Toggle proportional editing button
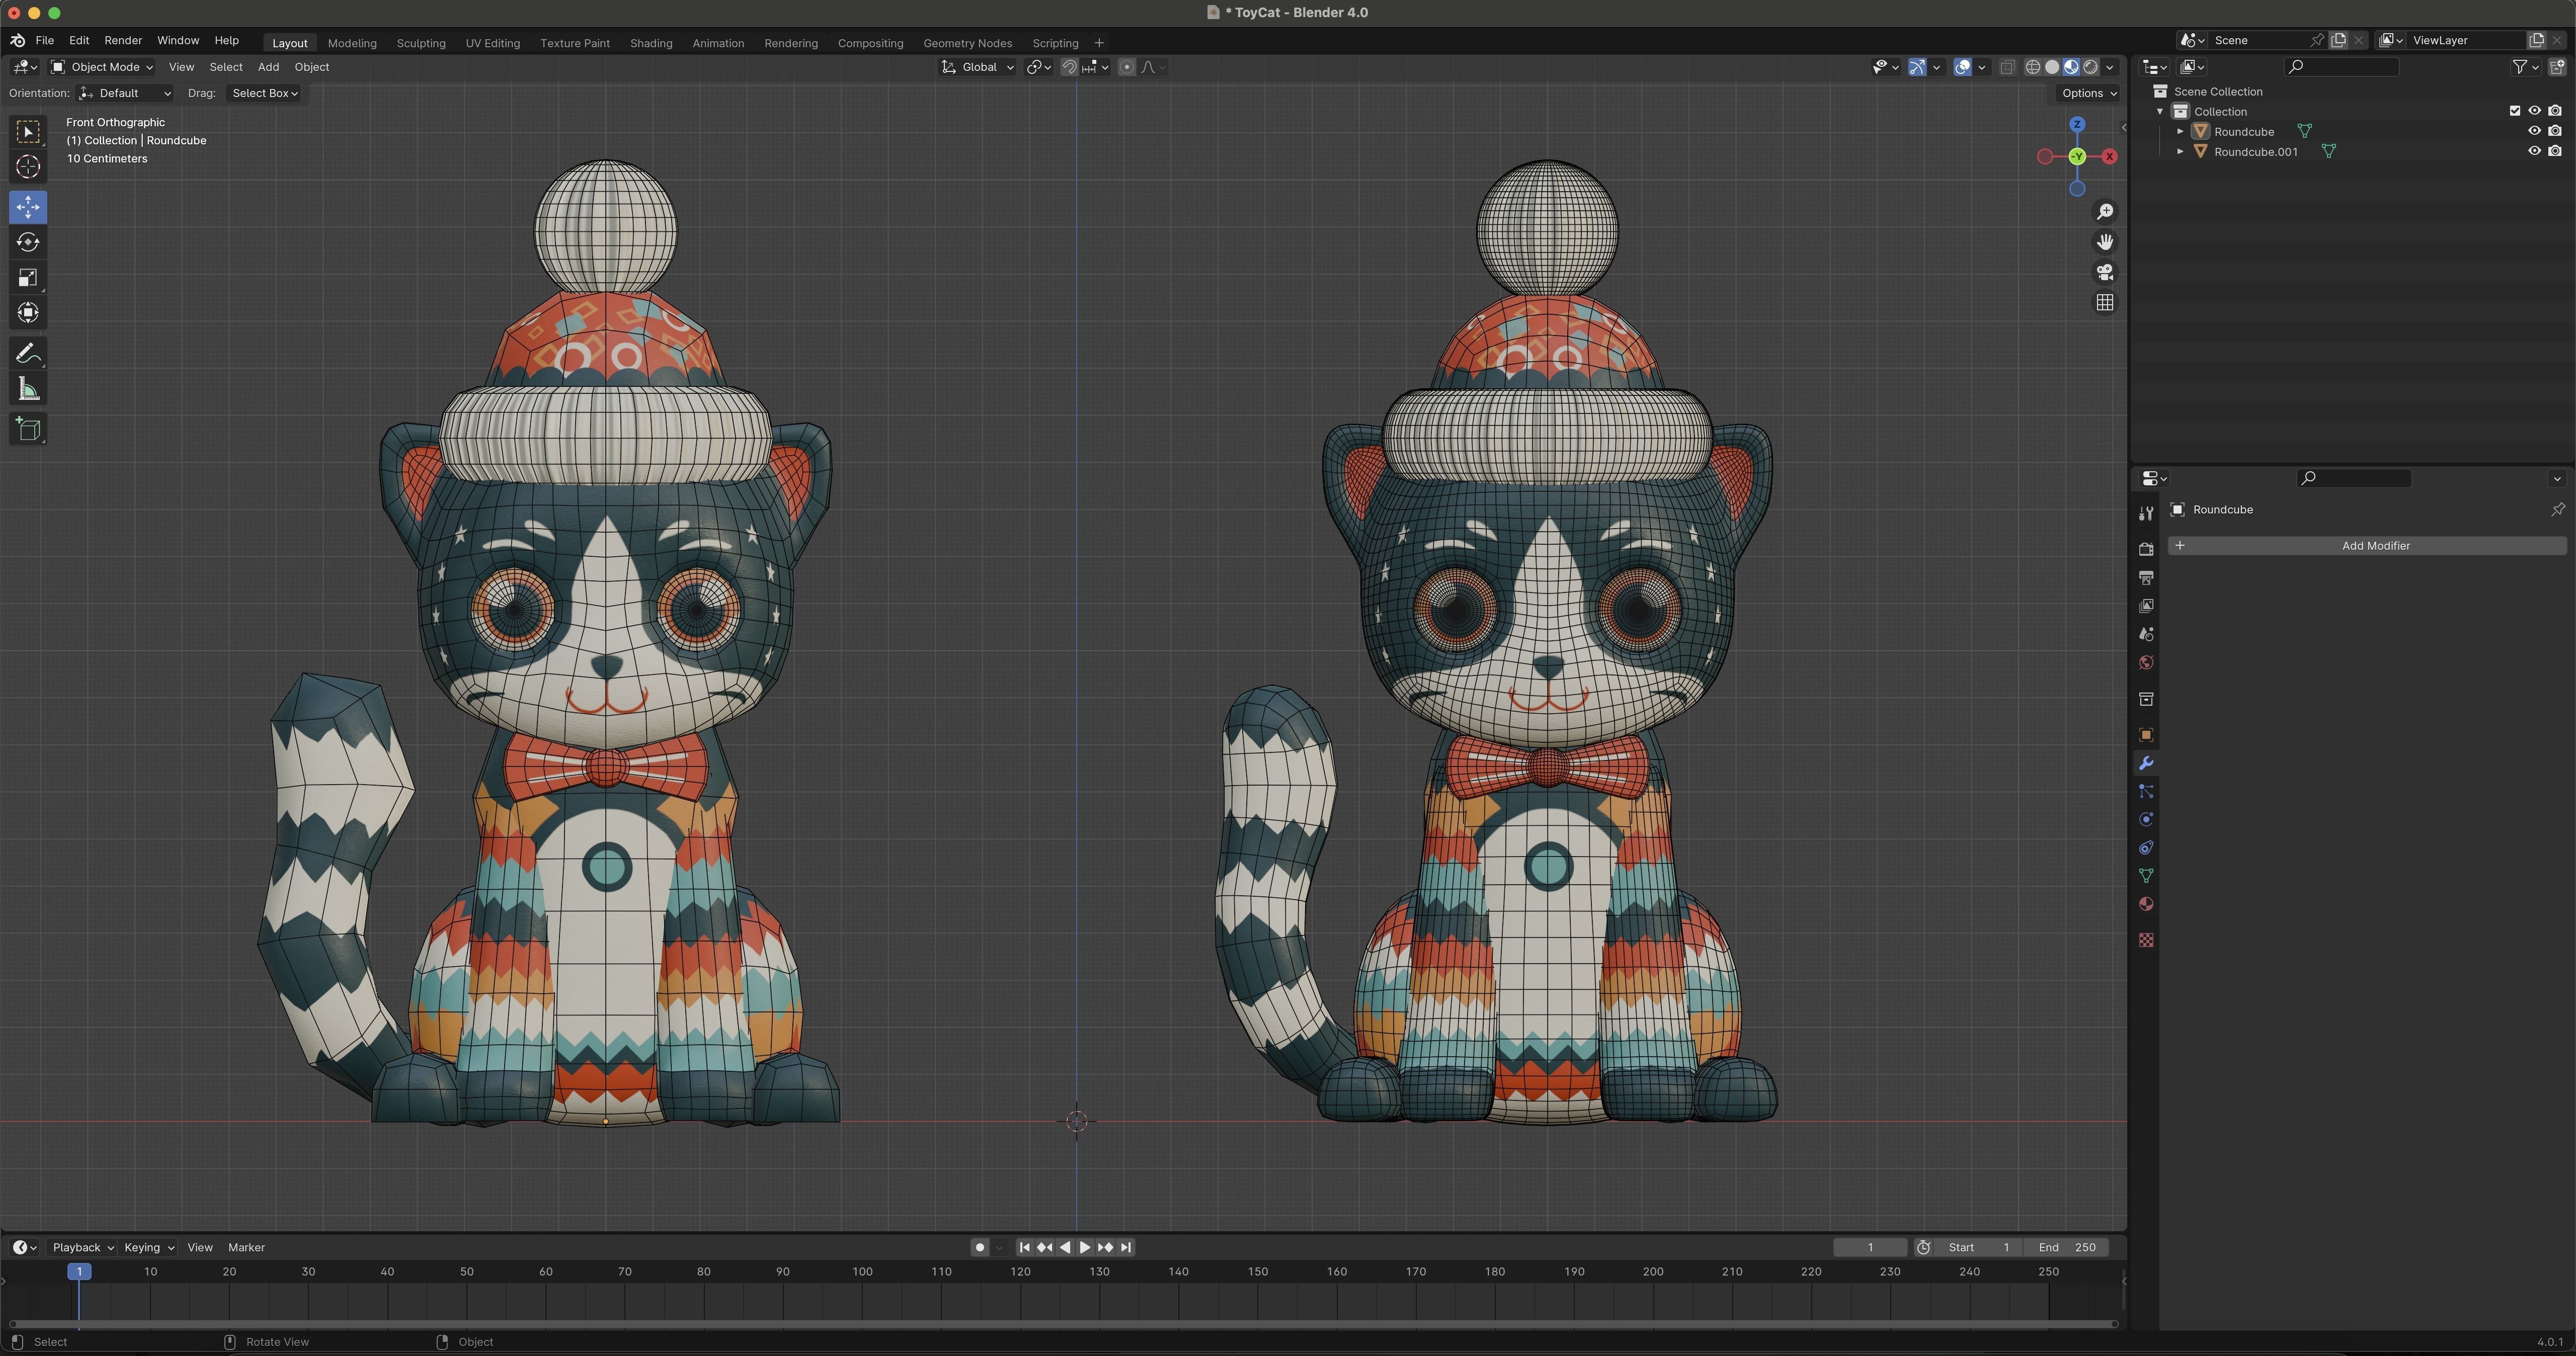Image resolution: width=2576 pixels, height=1356 pixels. (1127, 67)
